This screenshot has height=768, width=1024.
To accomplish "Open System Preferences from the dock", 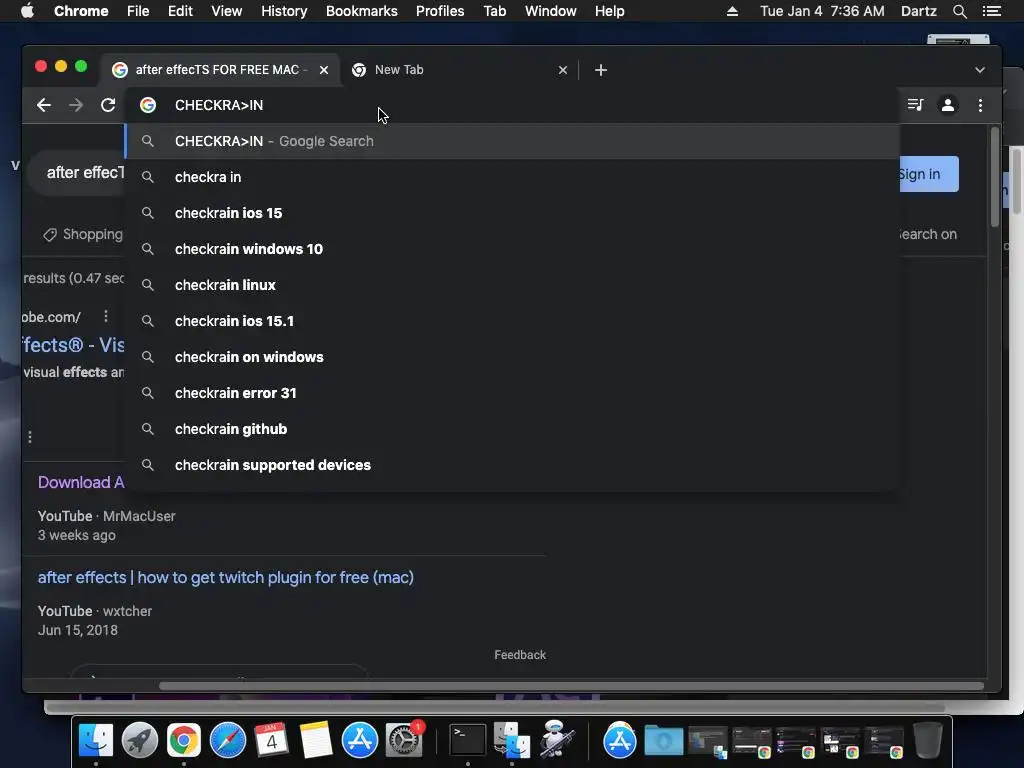I will pyautogui.click(x=404, y=741).
